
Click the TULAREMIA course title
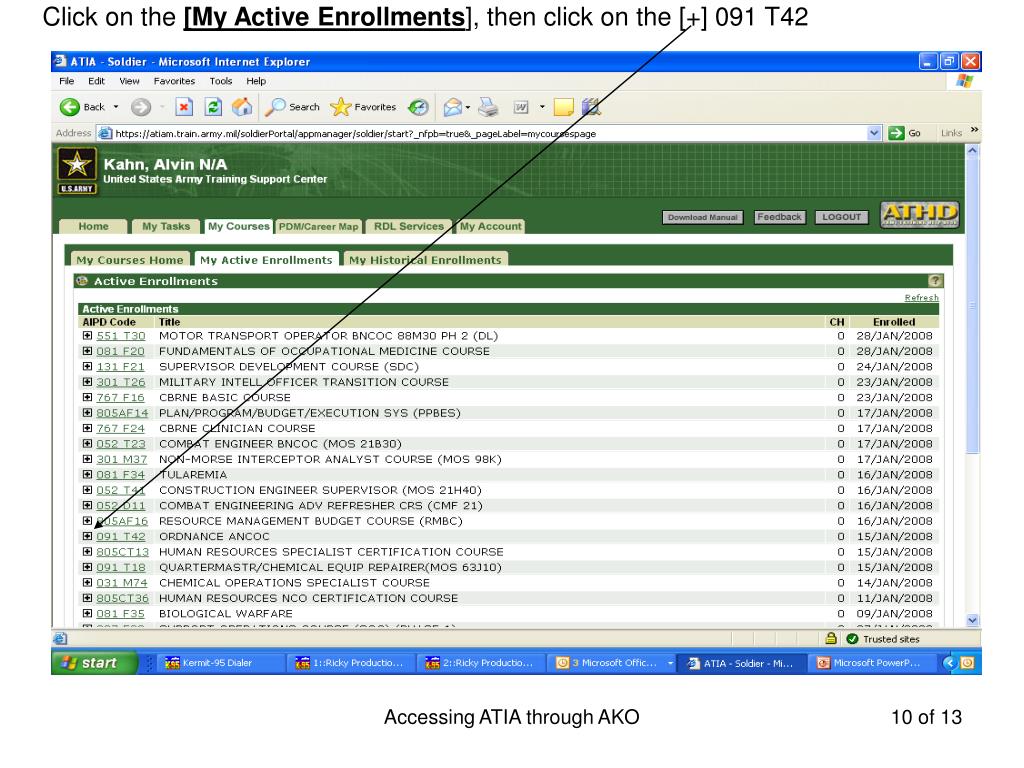click(x=193, y=475)
